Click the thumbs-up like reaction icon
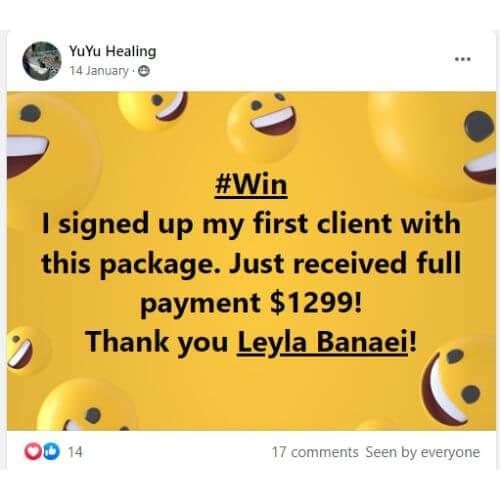 [51, 451]
